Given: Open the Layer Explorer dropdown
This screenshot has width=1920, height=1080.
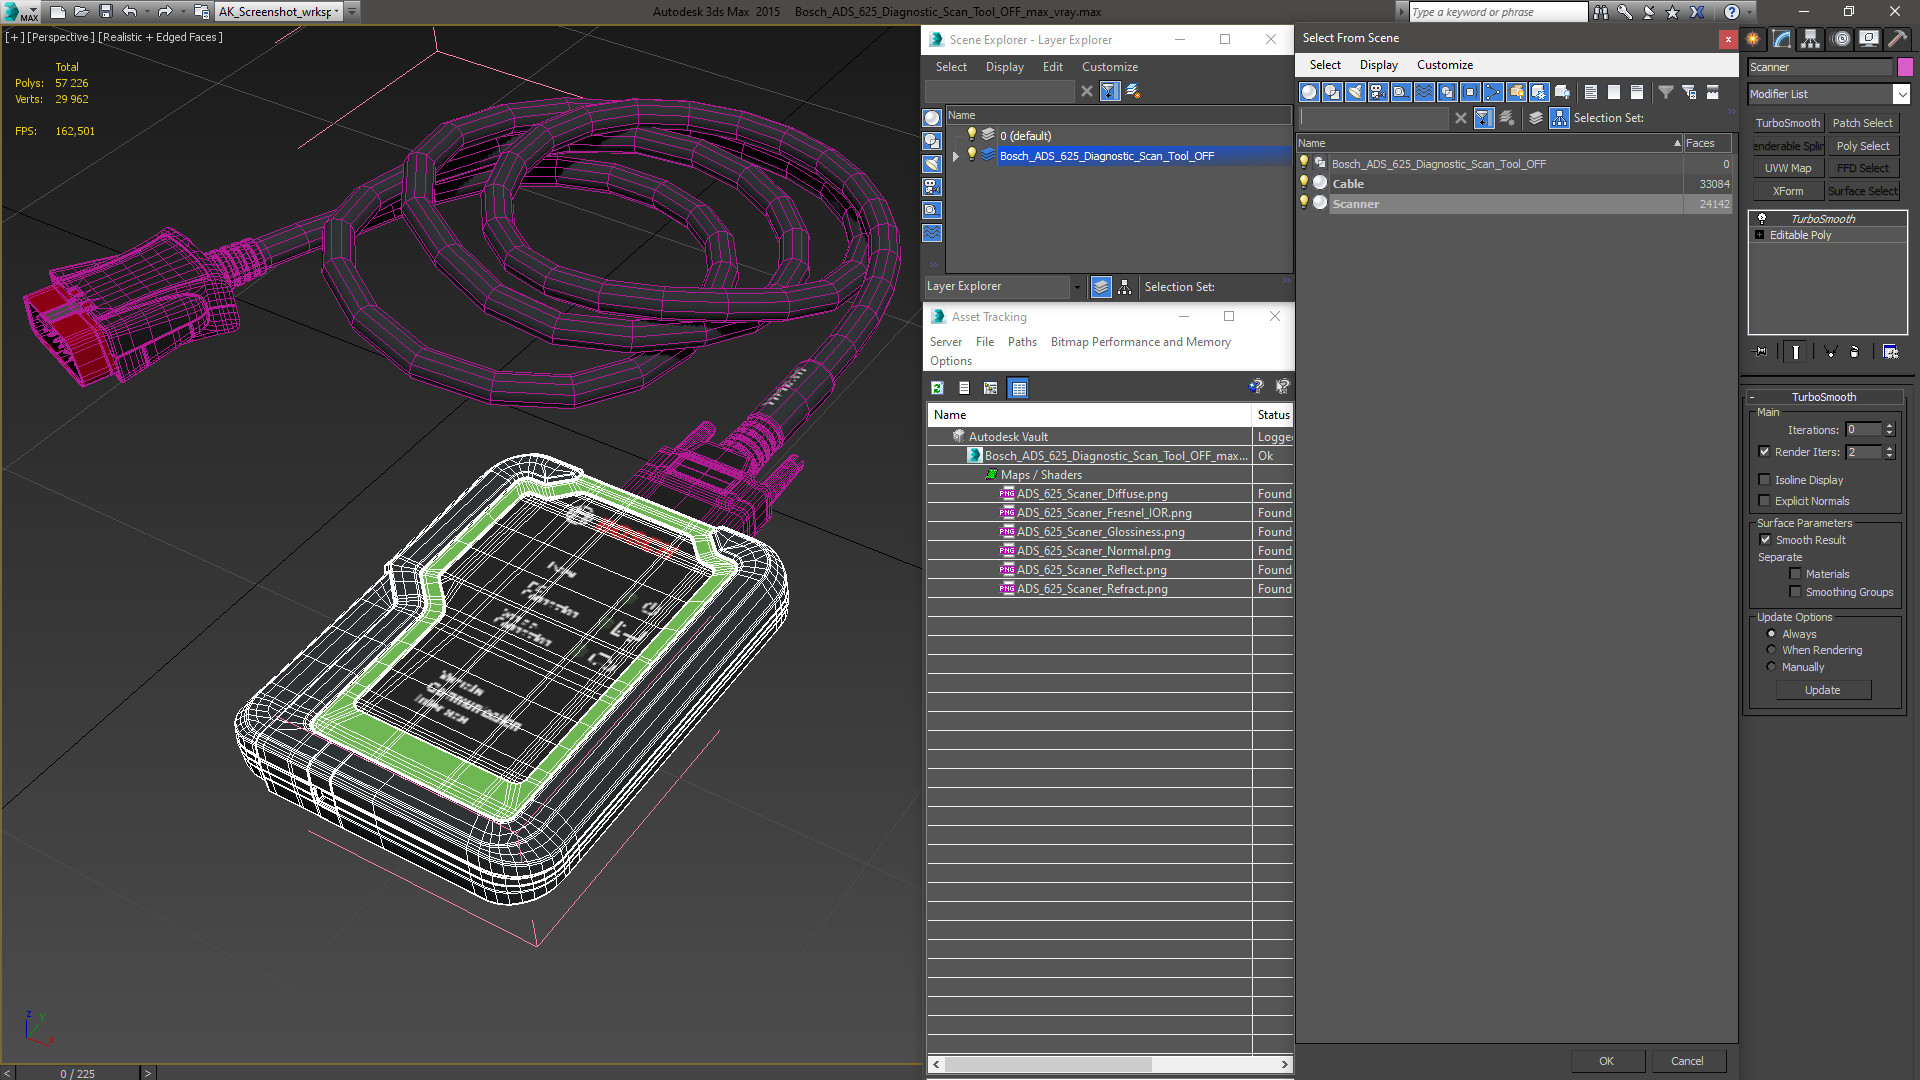Looking at the screenshot, I should 1077,287.
